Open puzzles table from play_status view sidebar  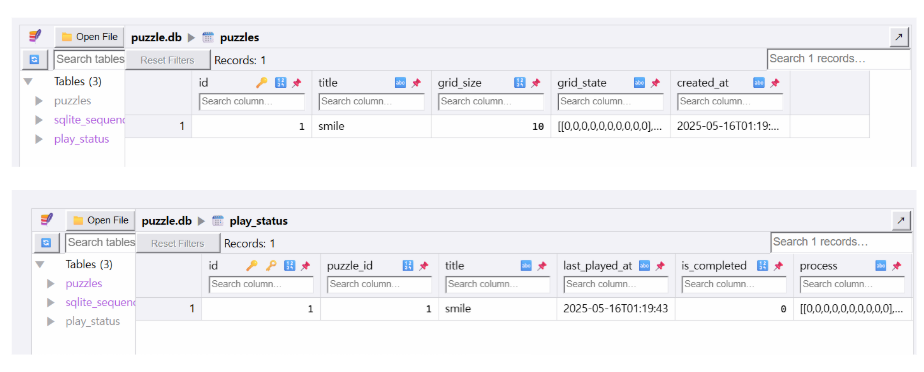(x=84, y=283)
